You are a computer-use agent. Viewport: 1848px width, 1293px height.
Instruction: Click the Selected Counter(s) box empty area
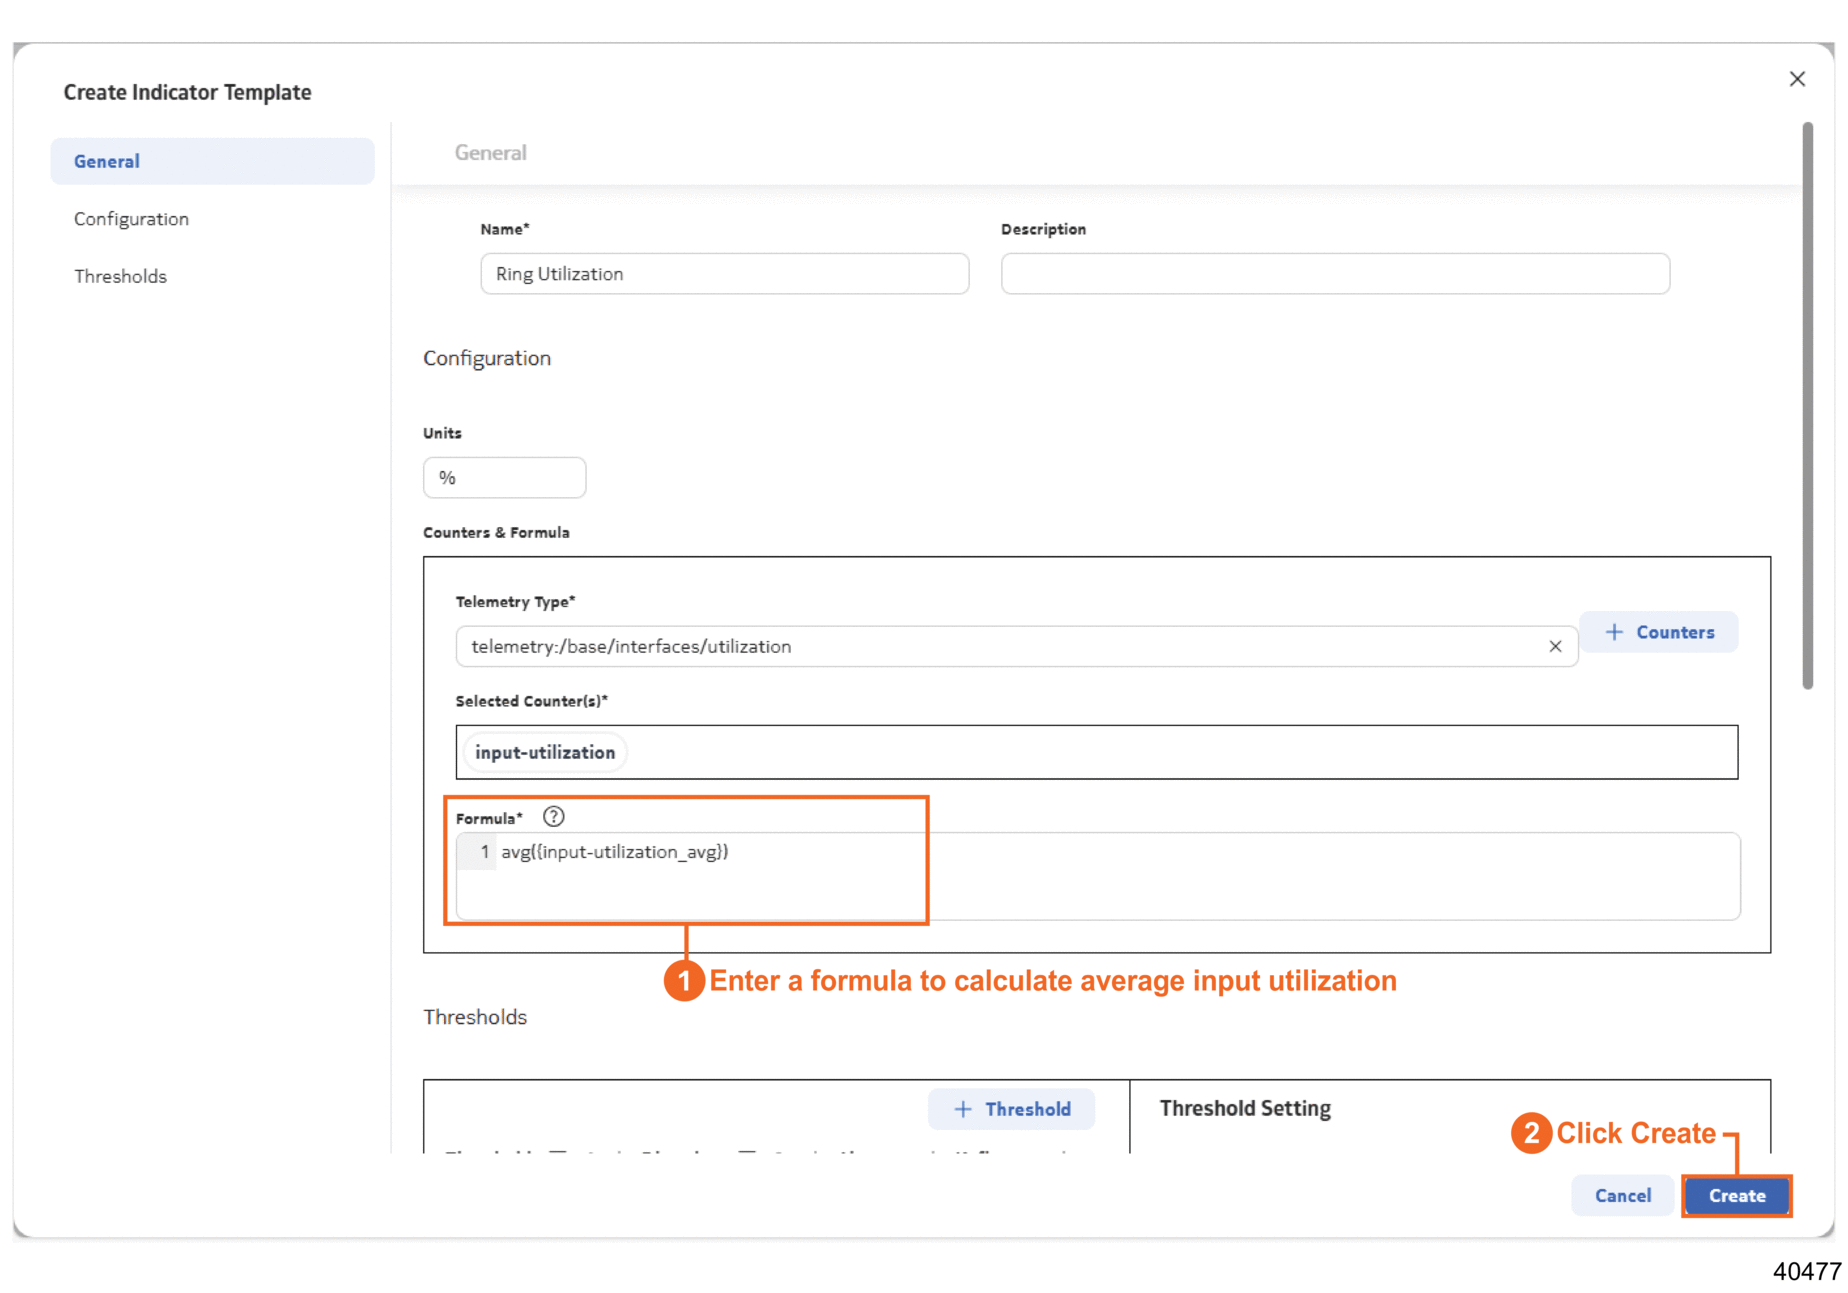1150,752
